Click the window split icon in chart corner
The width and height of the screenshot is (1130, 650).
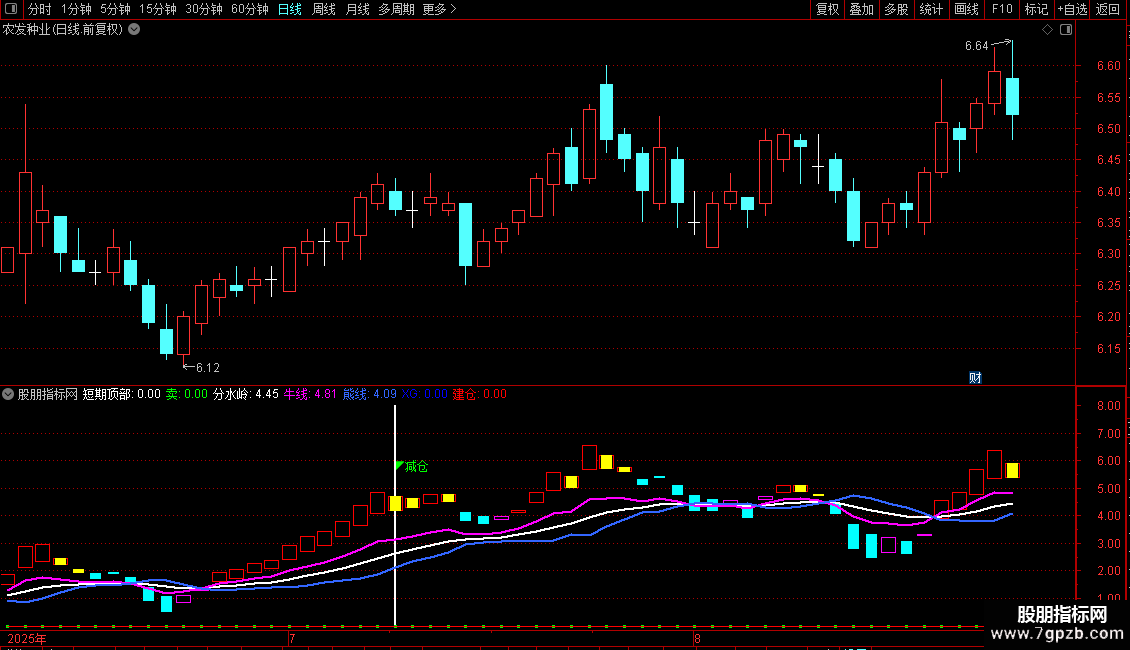click(x=1066, y=30)
